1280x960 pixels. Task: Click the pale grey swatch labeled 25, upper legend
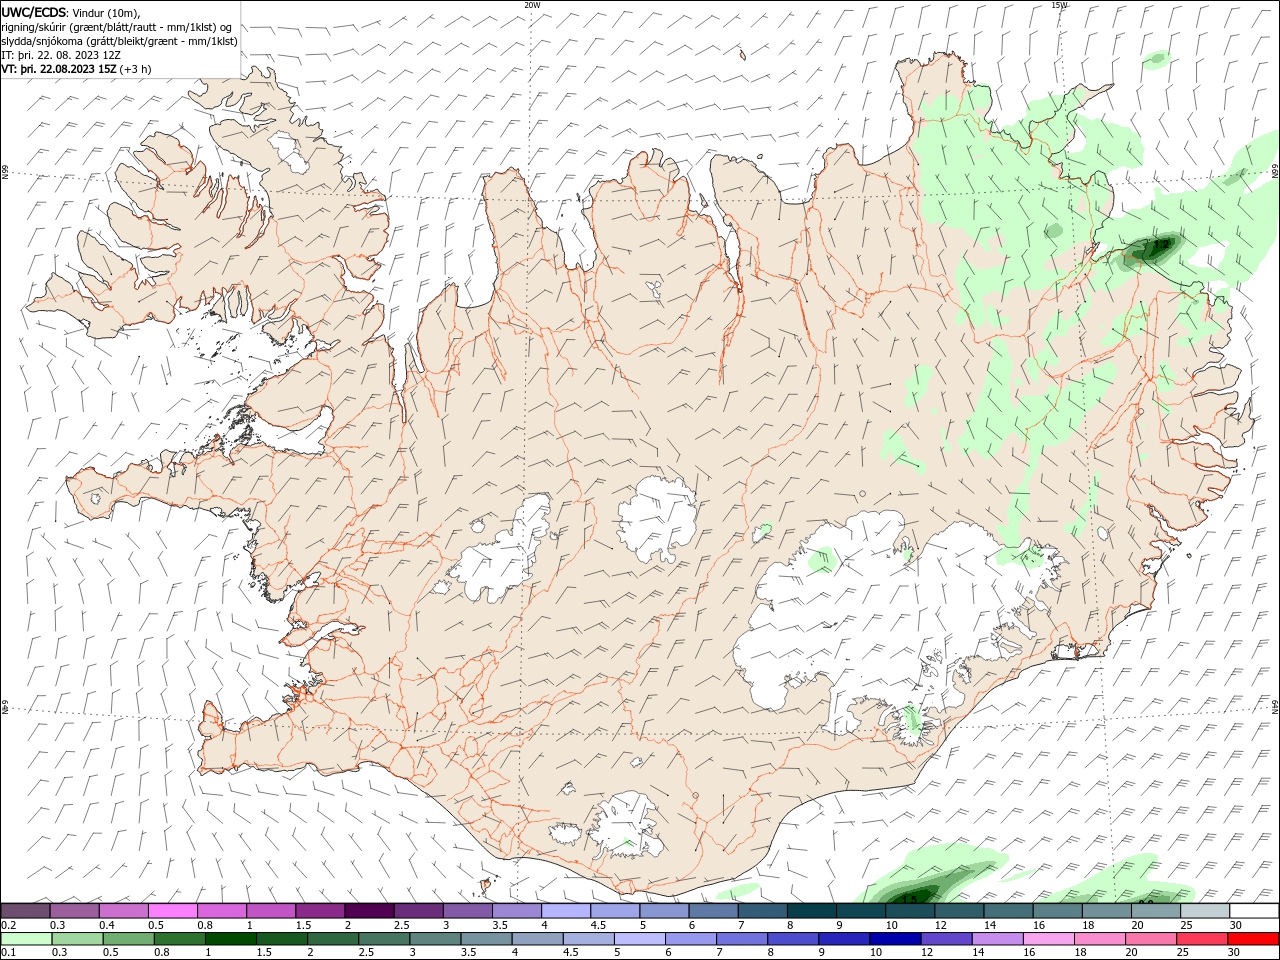pos(1205,910)
